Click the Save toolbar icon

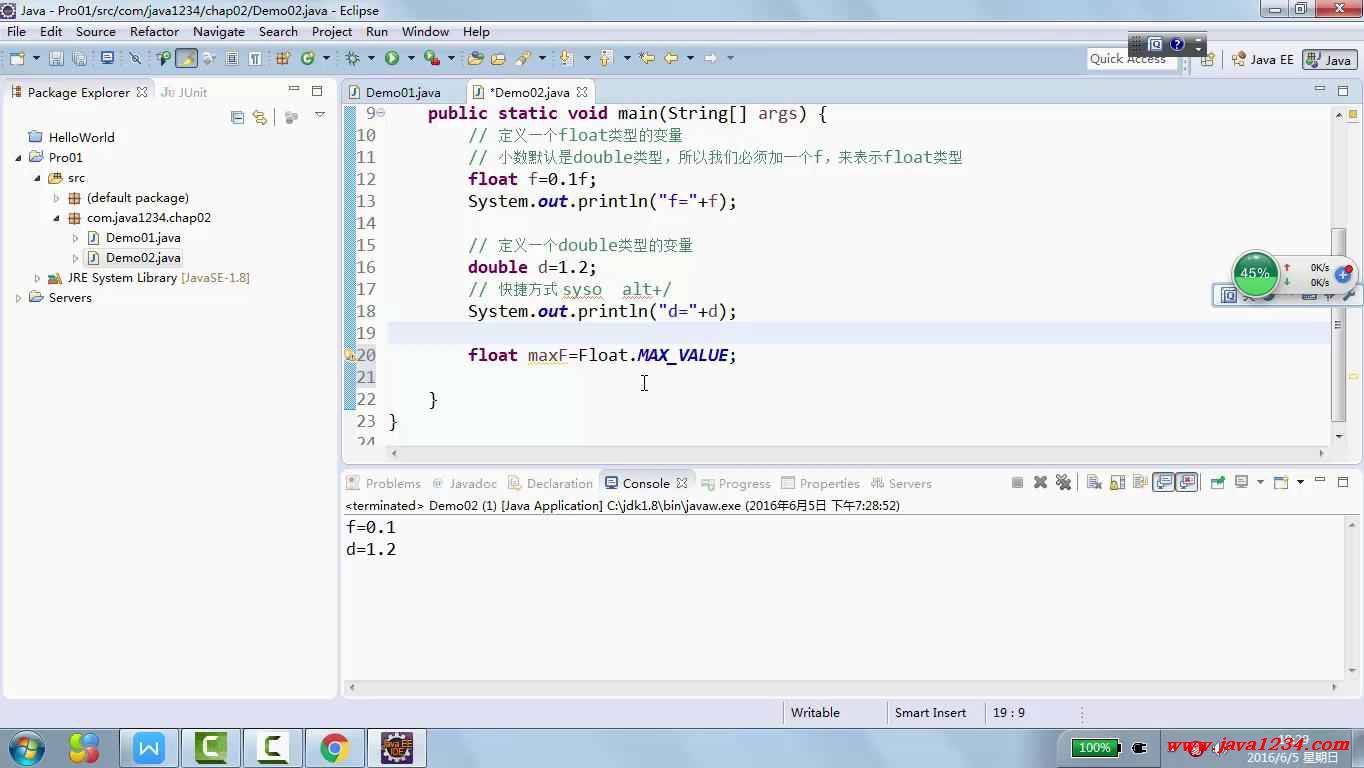pos(56,58)
